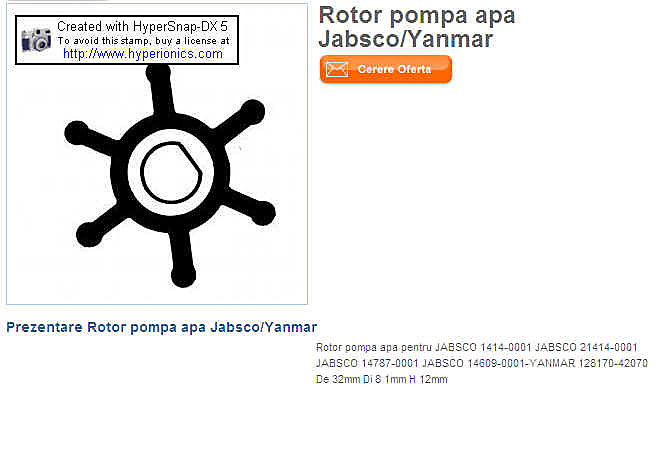Click the dimensions text "De 32mm Di 8.1mm"

coord(361,379)
